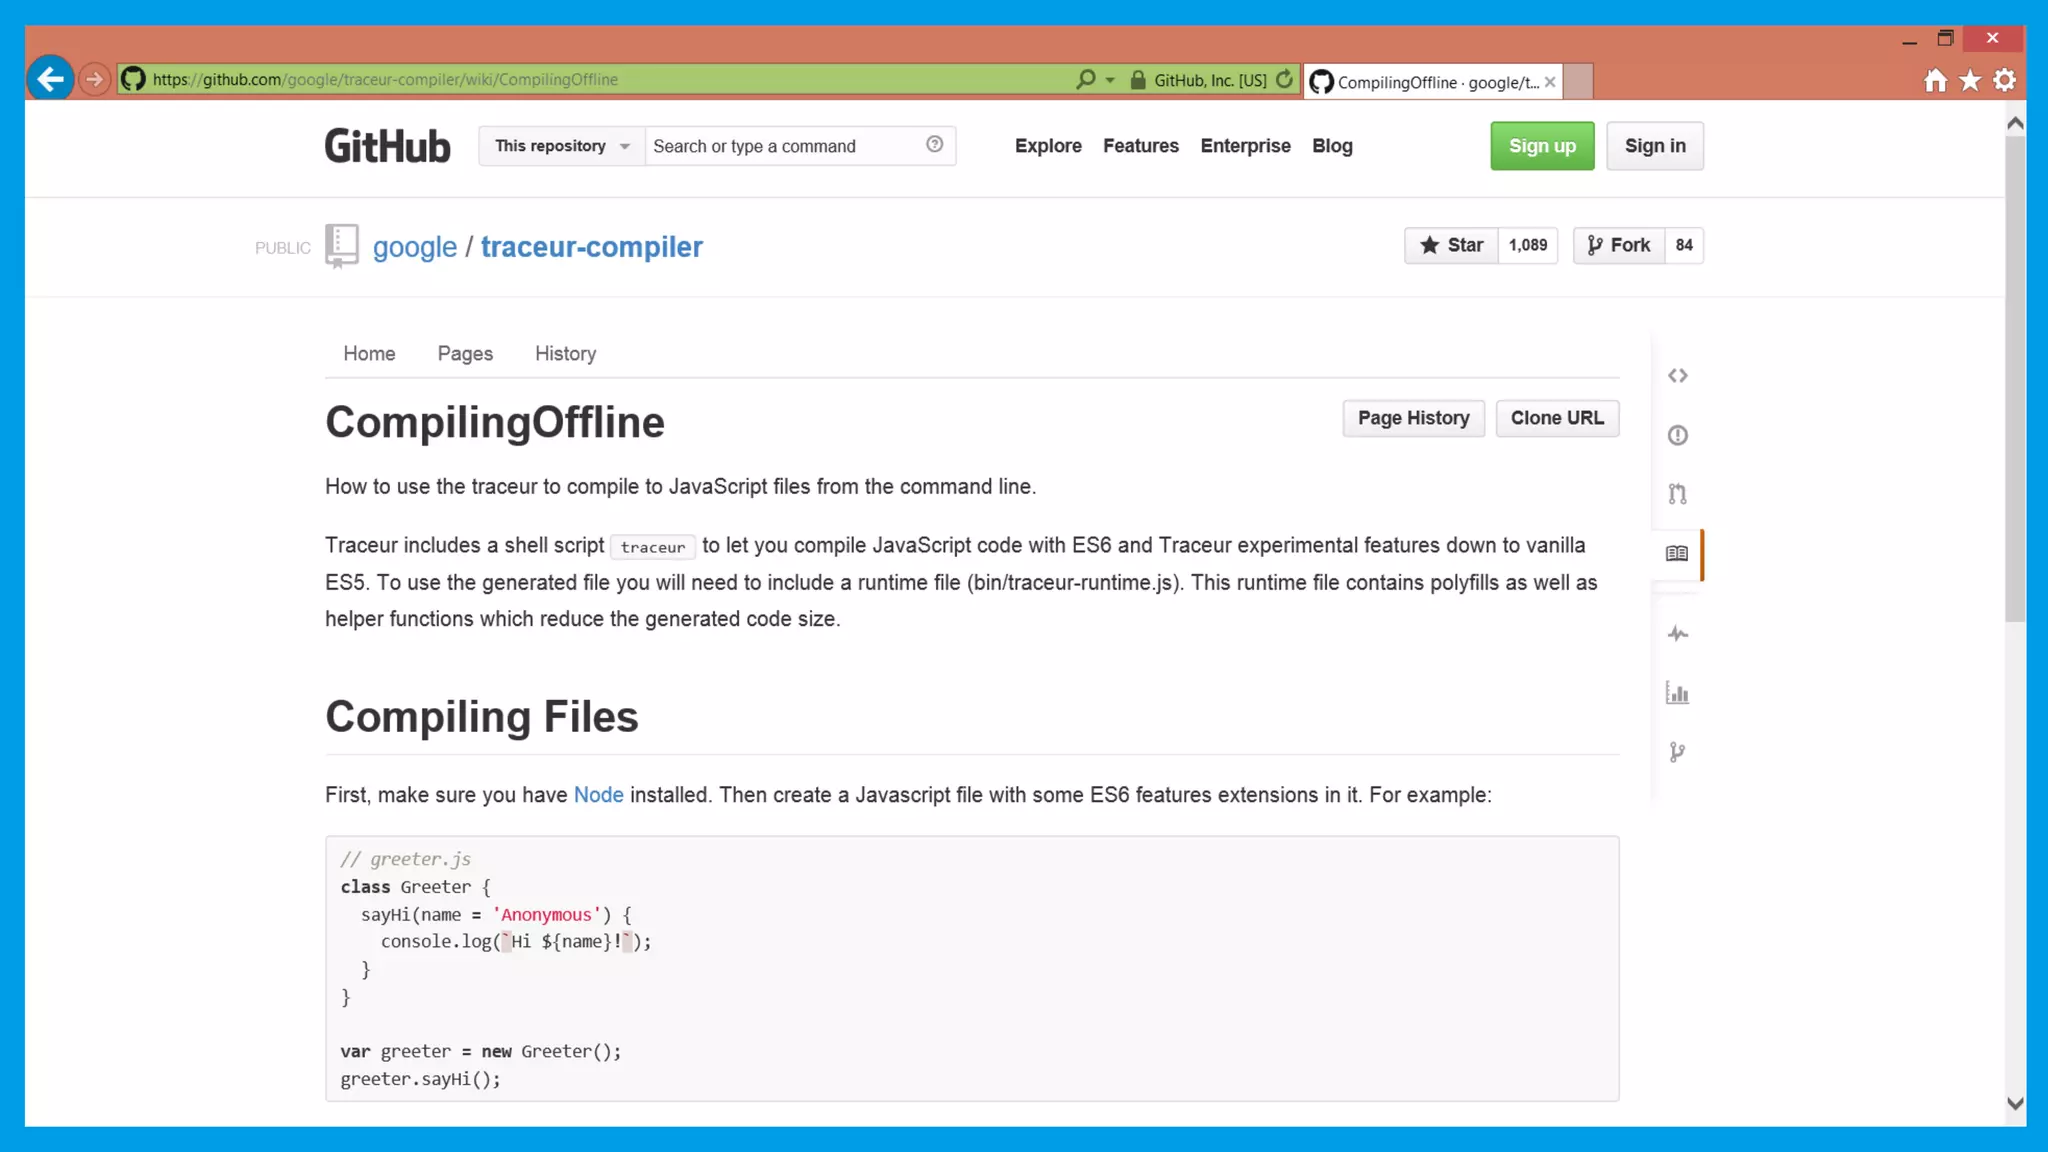Viewport: 2048px width, 1152px height.
Task: Open the Wiki book sidebar icon
Action: pos(1677,554)
